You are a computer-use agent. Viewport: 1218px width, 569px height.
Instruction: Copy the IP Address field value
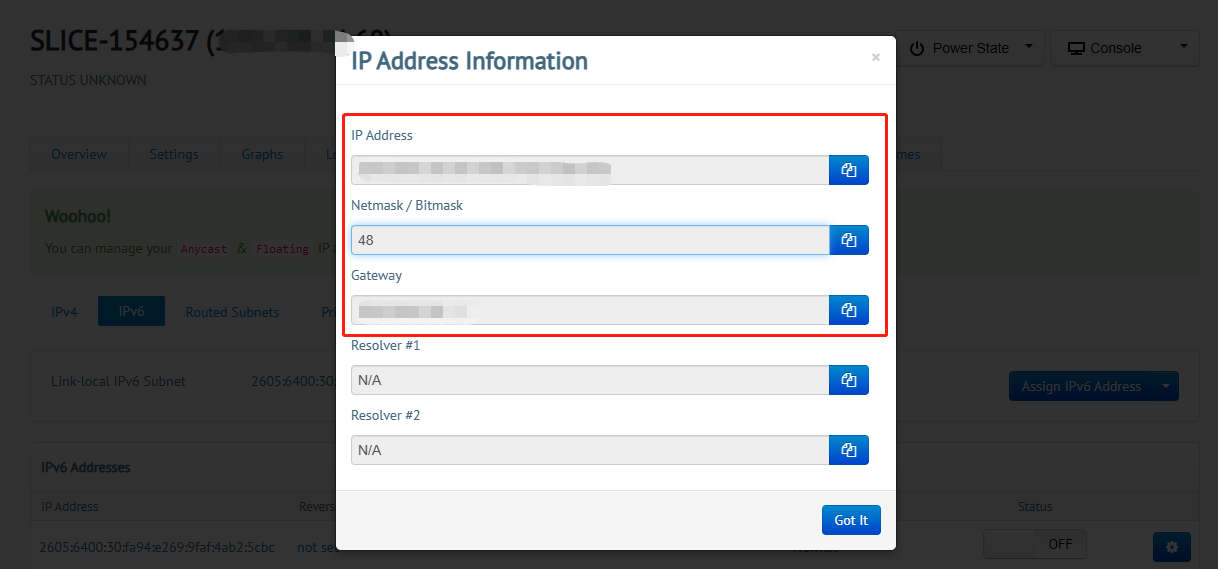[849, 170]
